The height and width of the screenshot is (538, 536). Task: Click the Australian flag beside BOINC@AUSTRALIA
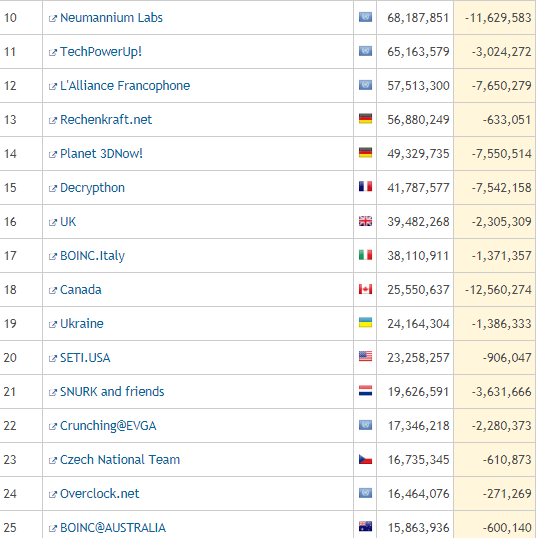pos(365,526)
